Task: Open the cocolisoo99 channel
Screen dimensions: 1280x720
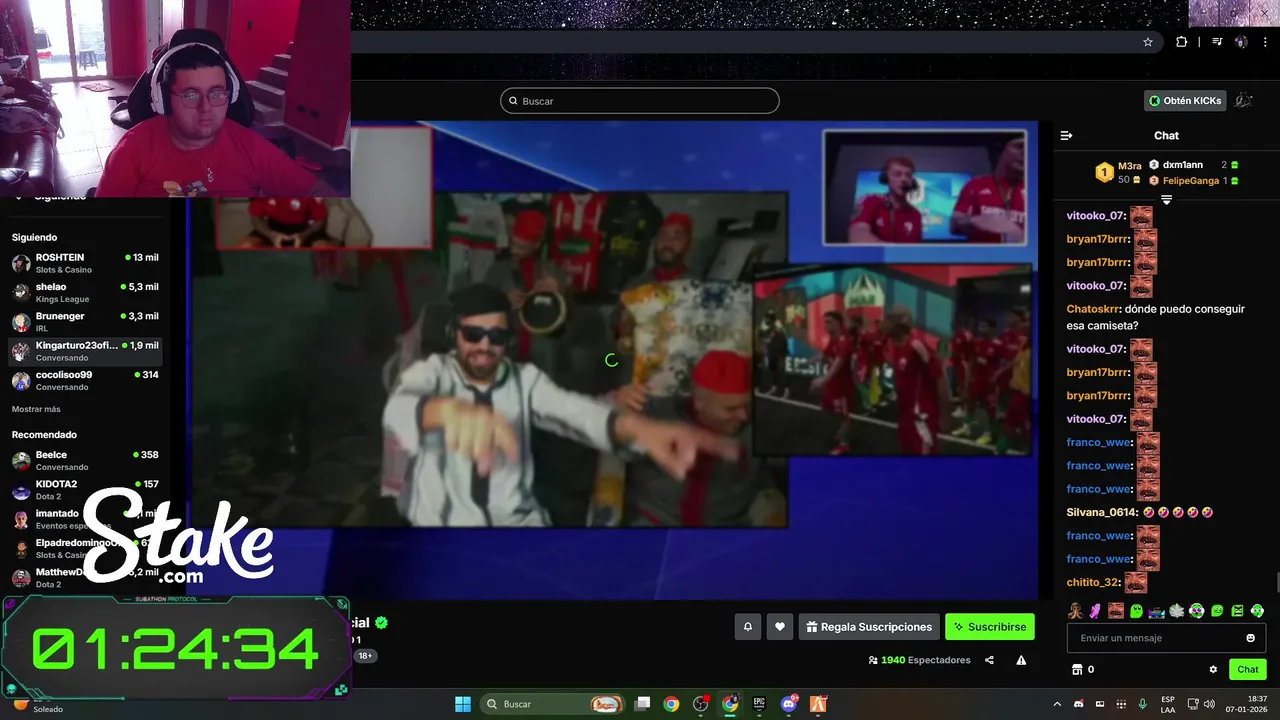Action: click(85, 380)
